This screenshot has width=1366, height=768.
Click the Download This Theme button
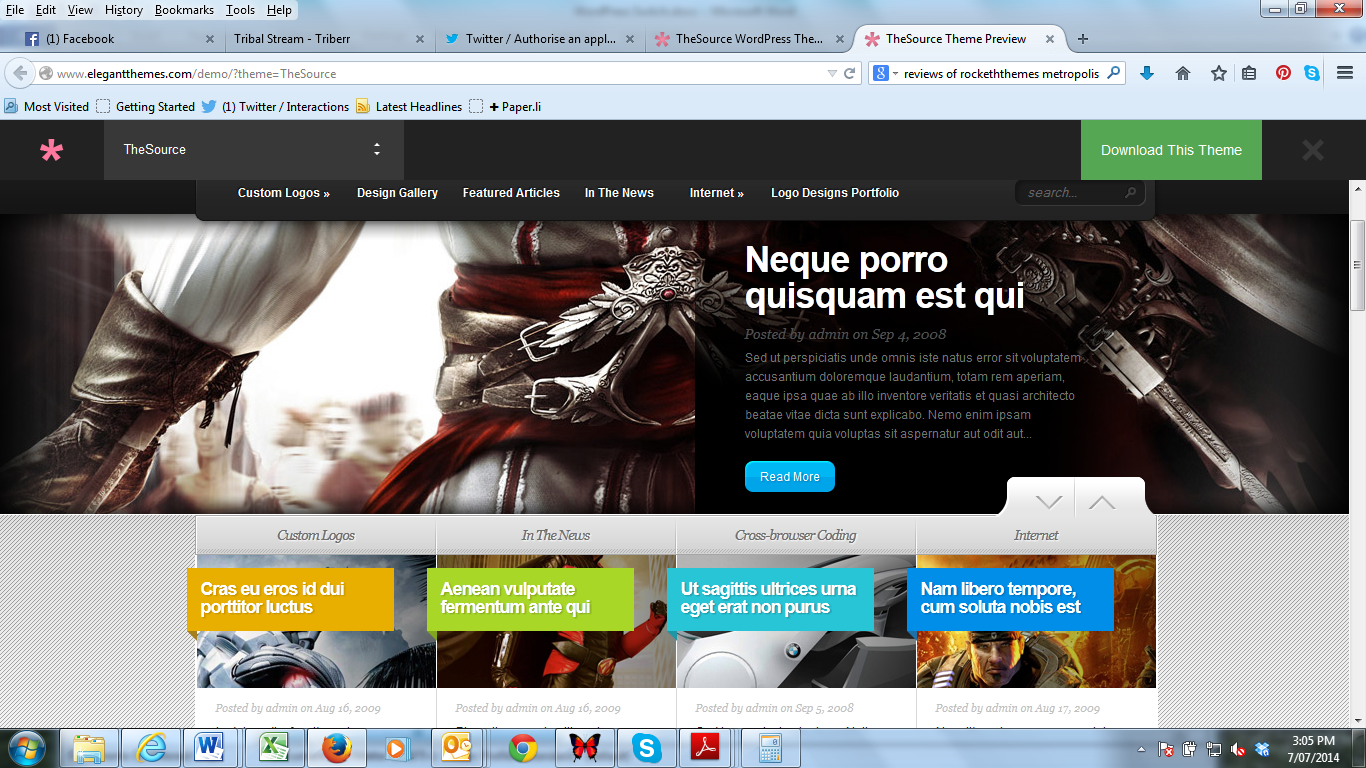point(1171,150)
